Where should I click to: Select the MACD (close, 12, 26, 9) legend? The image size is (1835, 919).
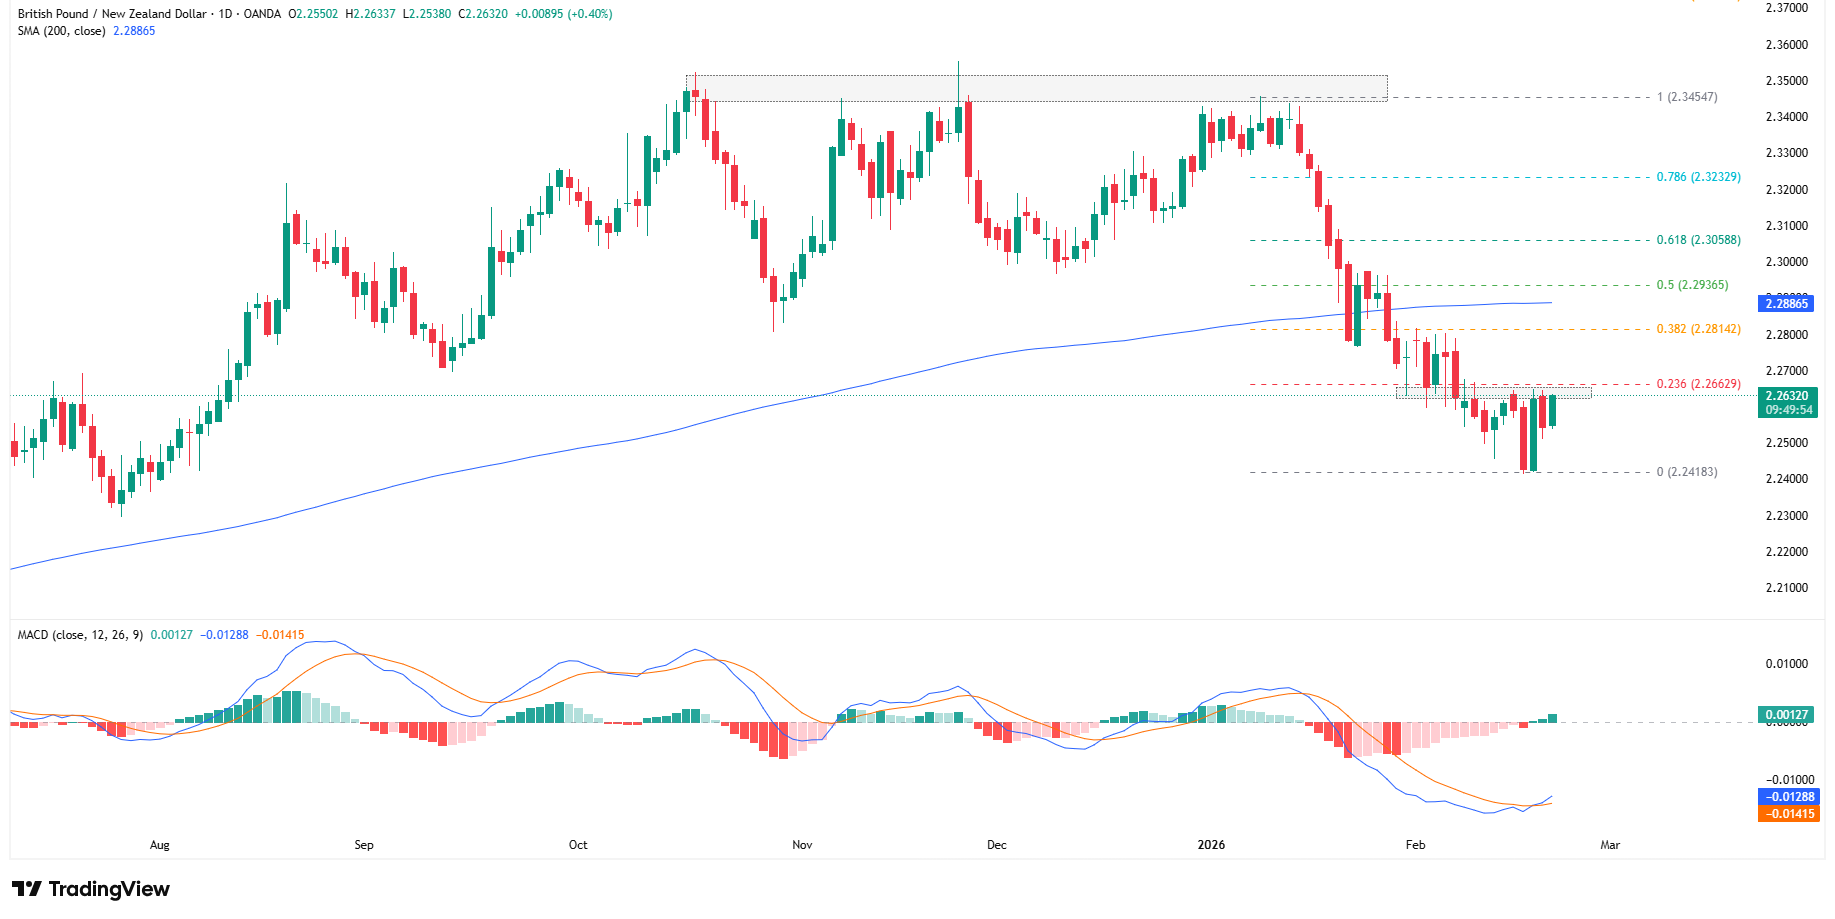click(80, 635)
